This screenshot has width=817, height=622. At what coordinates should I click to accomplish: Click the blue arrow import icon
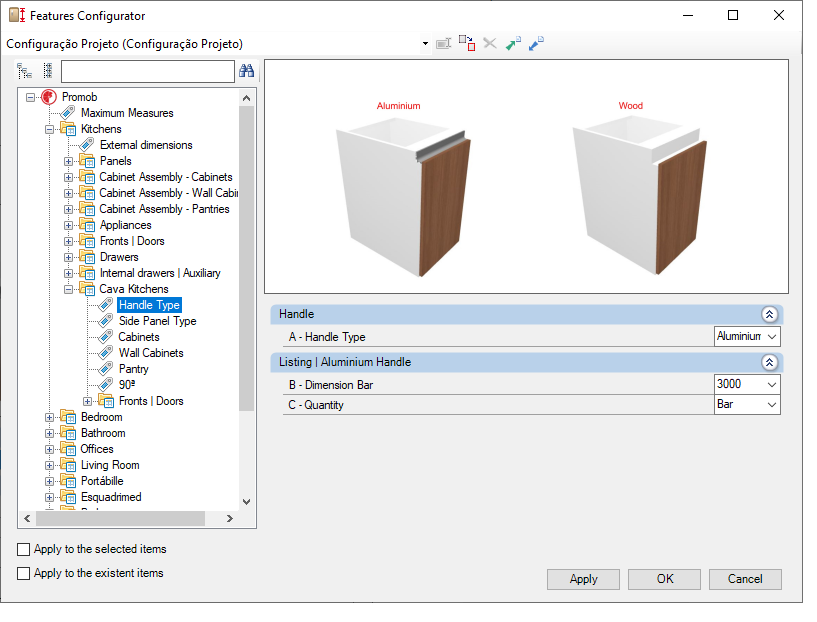(536, 43)
